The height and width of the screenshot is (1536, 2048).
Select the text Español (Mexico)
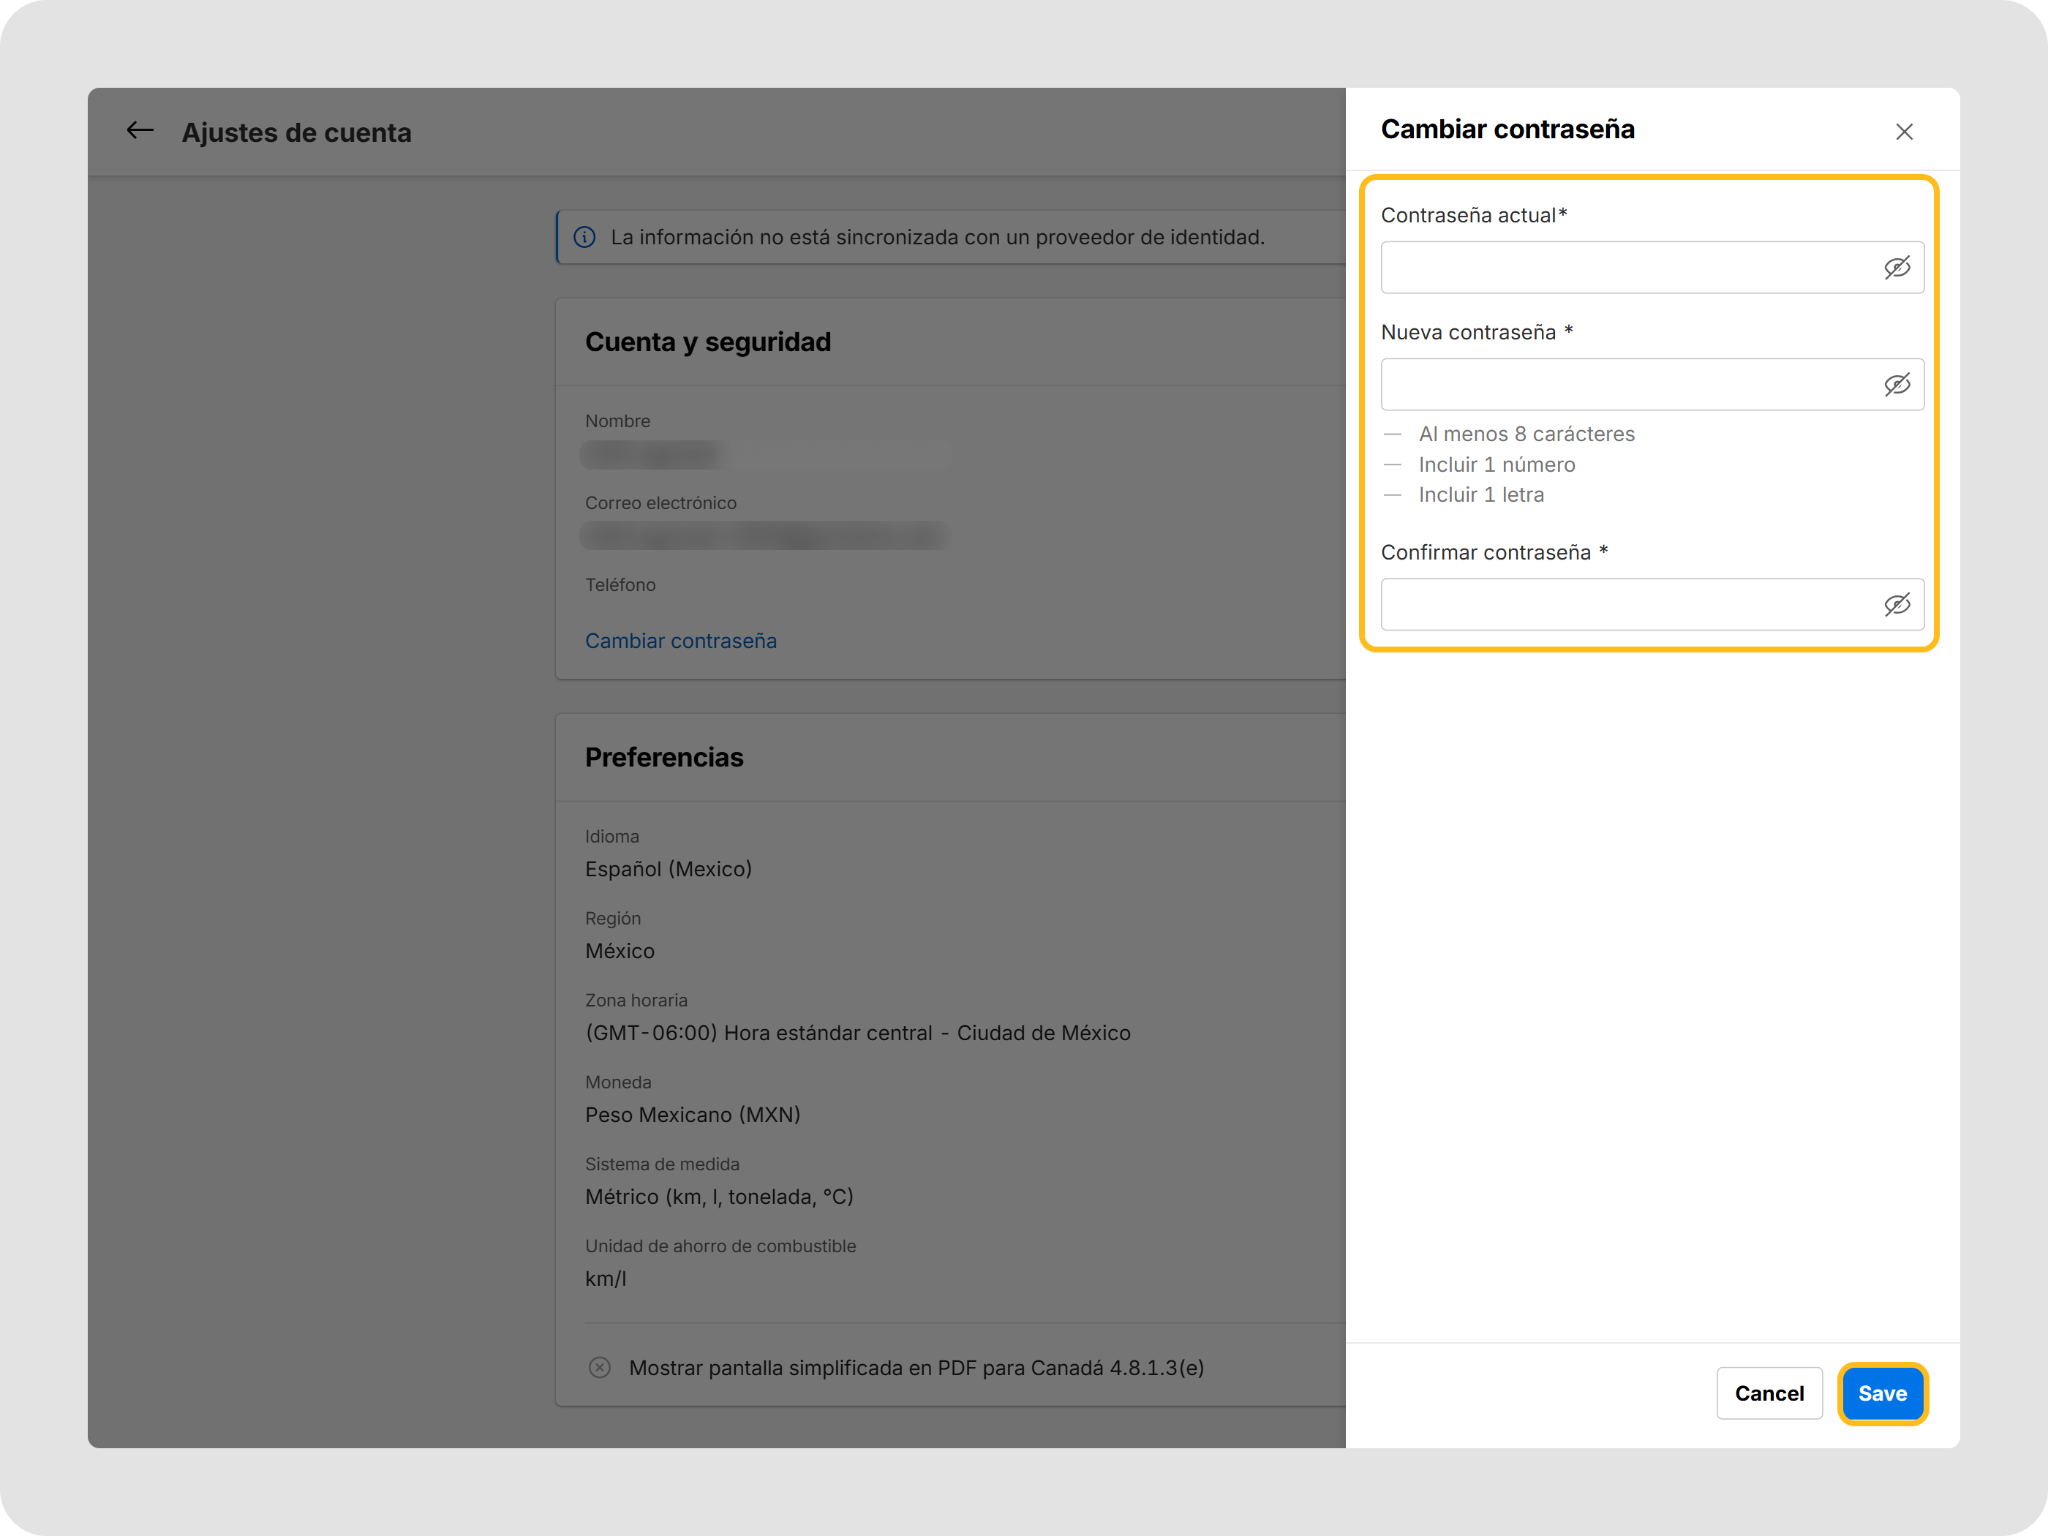(x=668, y=869)
